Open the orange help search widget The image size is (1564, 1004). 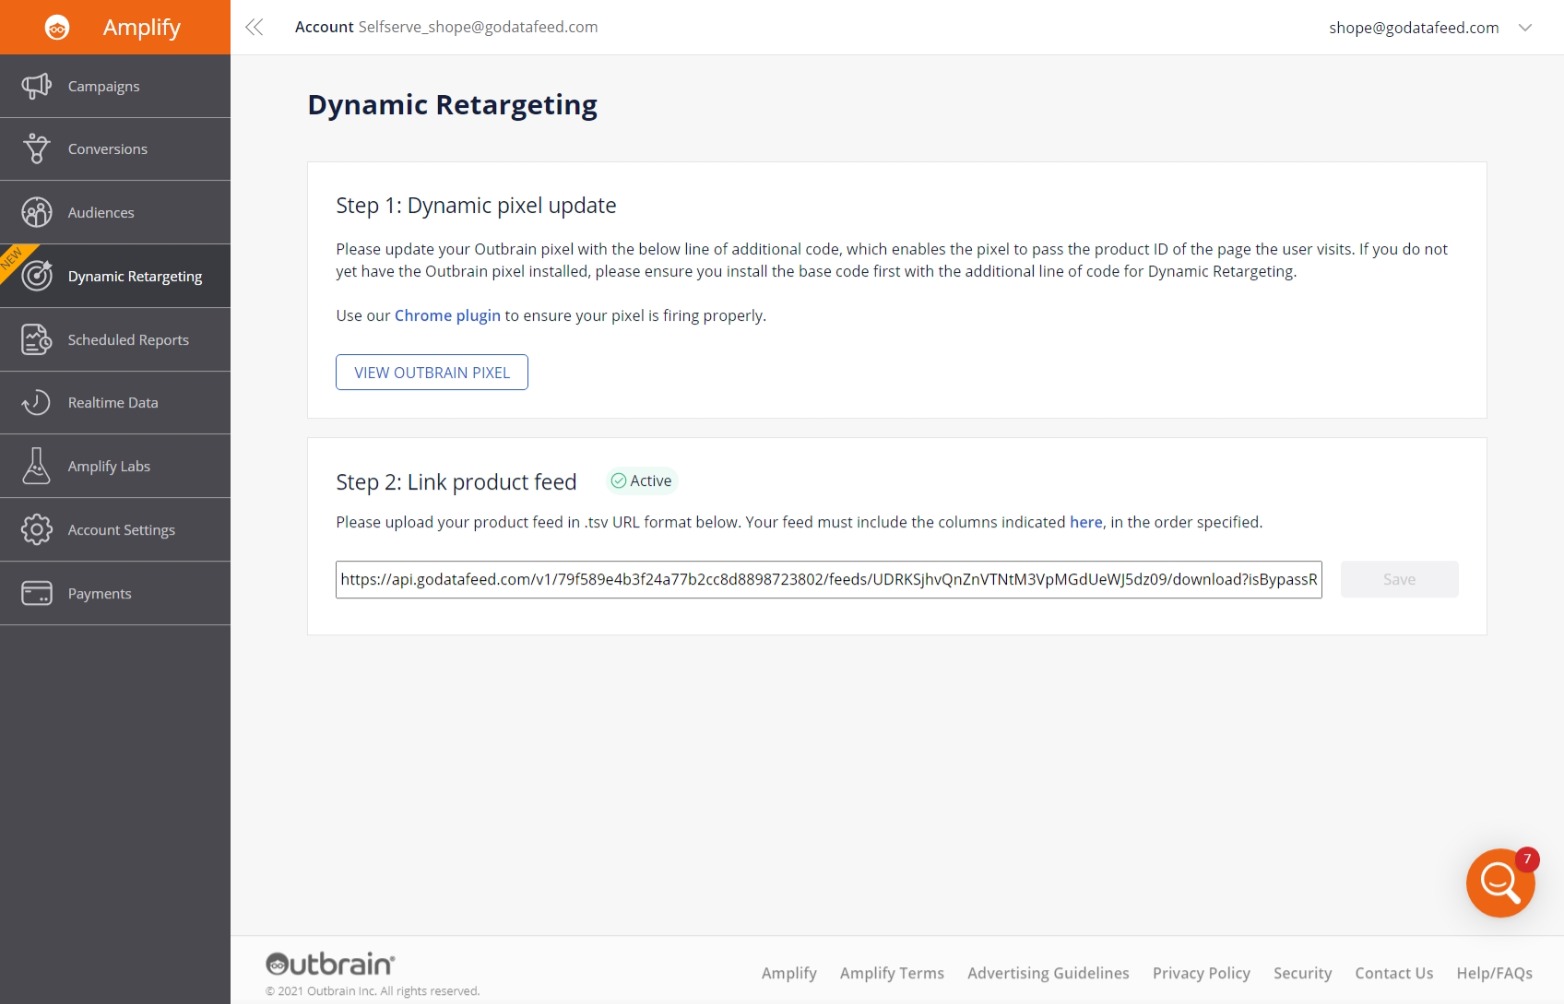pyautogui.click(x=1499, y=882)
